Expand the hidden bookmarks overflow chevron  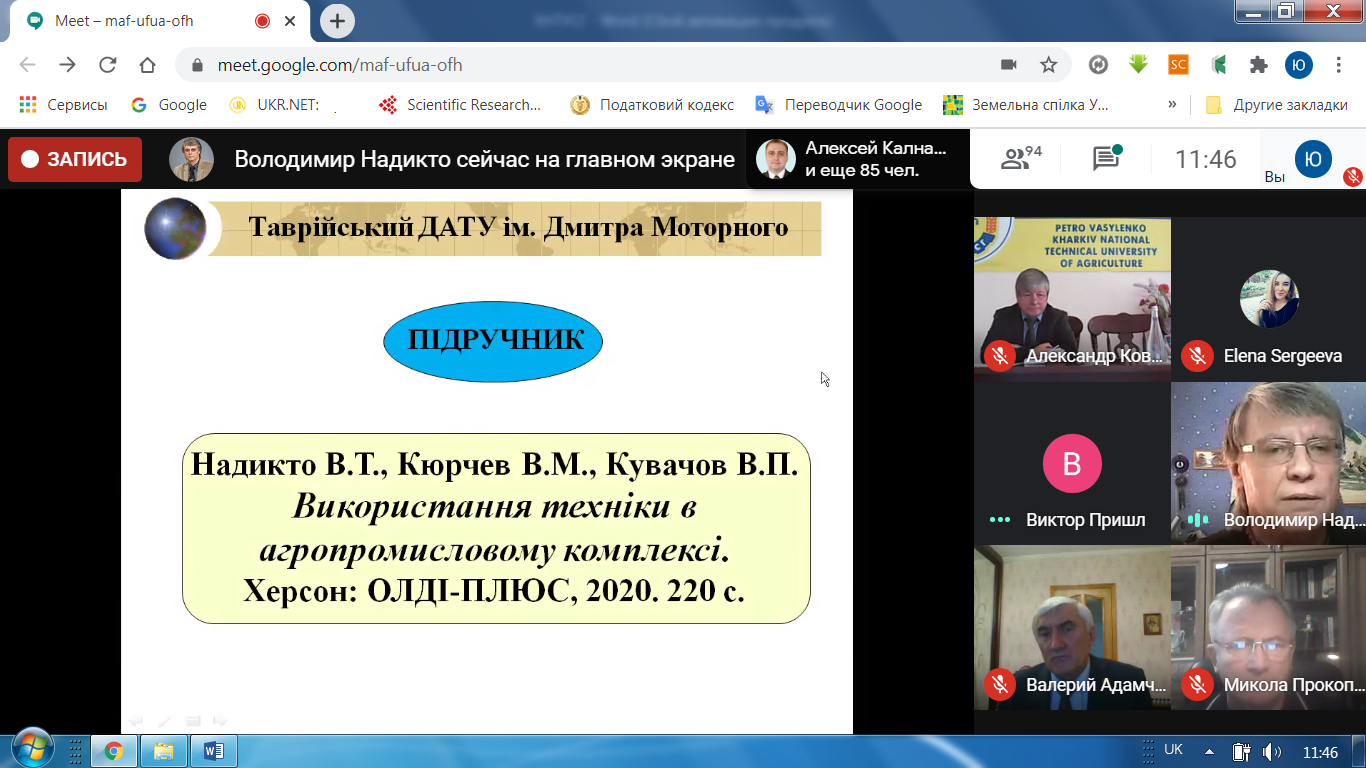(x=1172, y=104)
